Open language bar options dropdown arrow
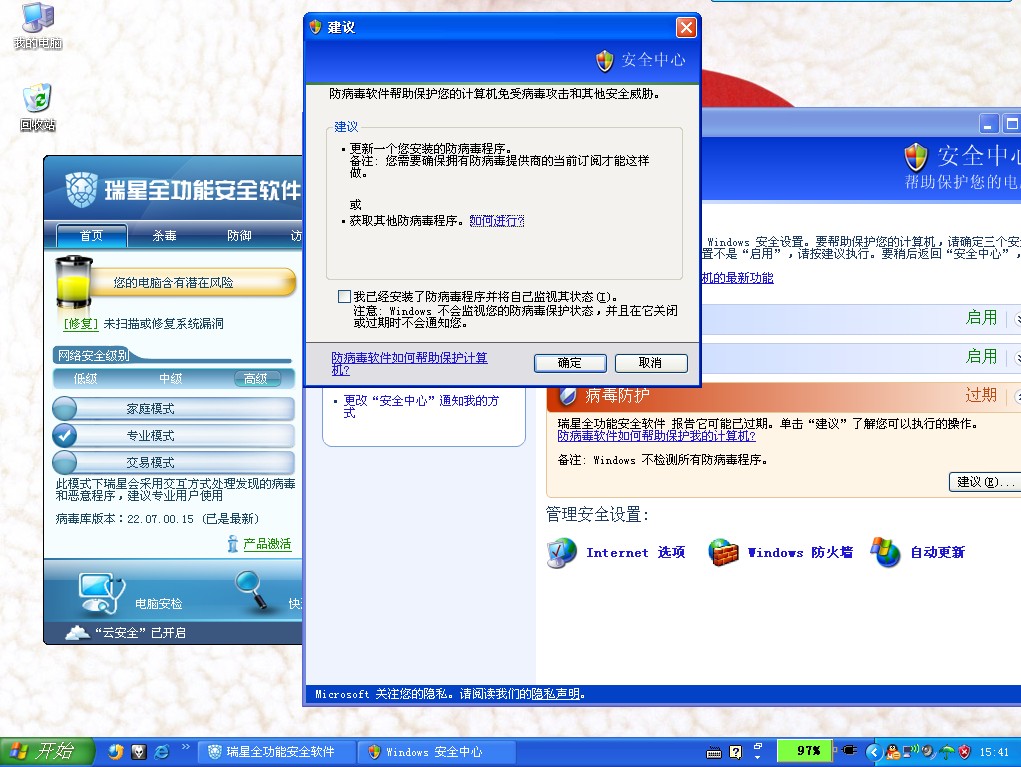This screenshot has width=1021, height=767. click(x=758, y=757)
